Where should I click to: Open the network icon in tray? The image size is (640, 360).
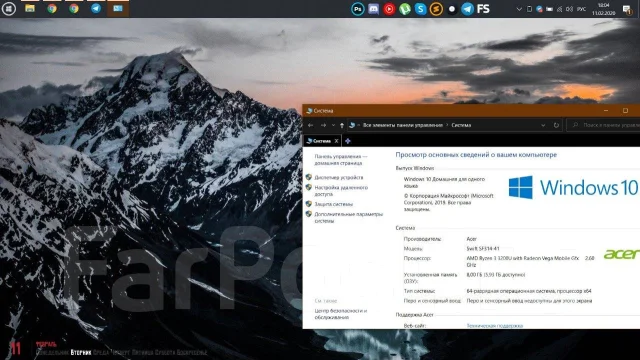coord(560,9)
